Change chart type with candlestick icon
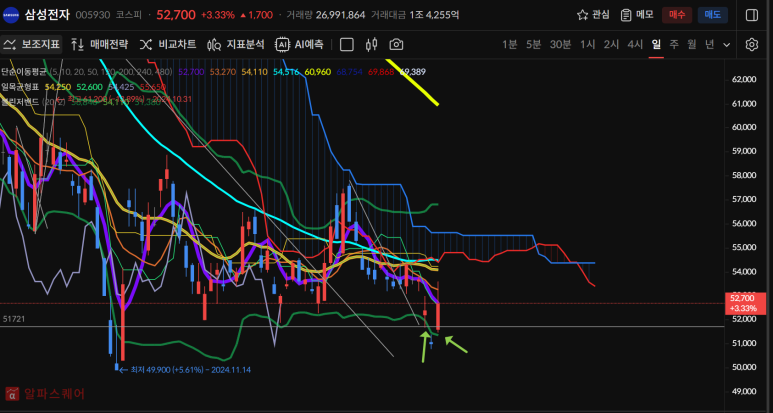The height and width of the screenshot is (413, 773). [x=371, y=45]
